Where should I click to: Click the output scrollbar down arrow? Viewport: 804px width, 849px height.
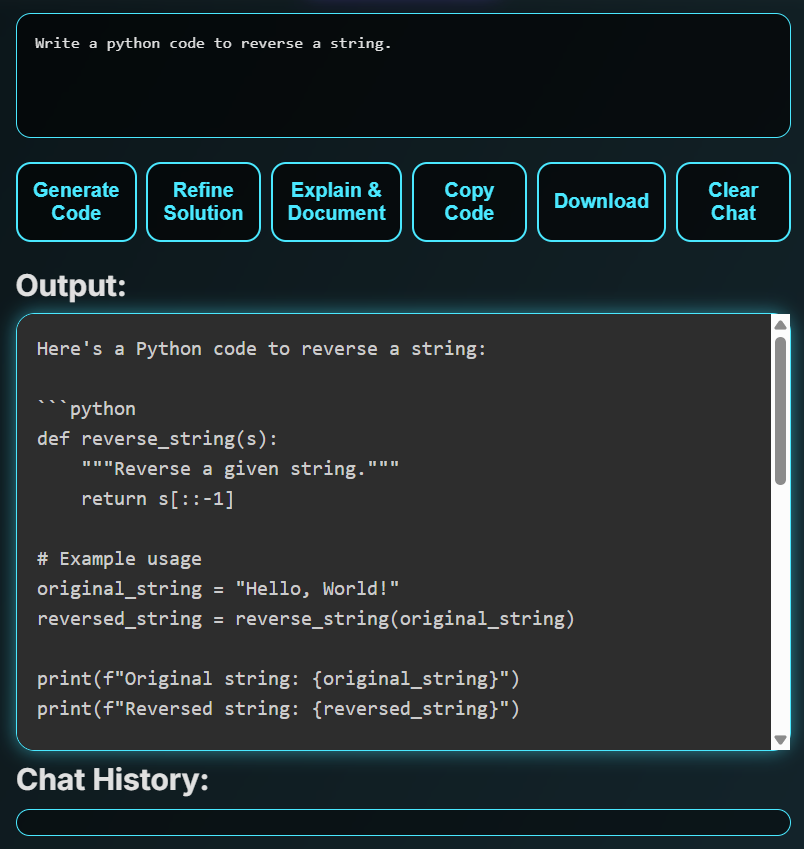point(780,740)
